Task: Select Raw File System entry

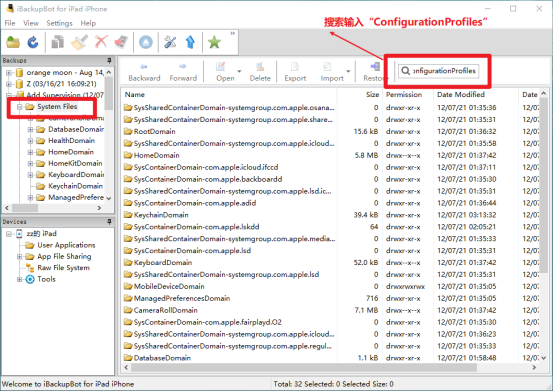Action: pyautogui.click(x=63, y=268)
